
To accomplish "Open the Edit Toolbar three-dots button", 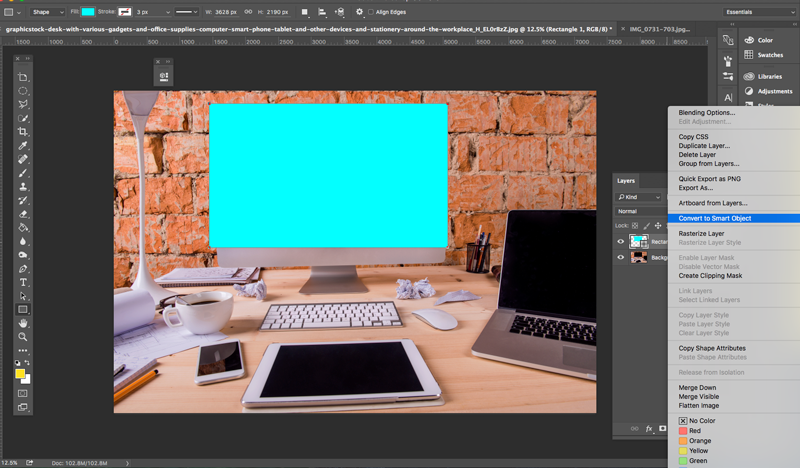I will [23, 351].
